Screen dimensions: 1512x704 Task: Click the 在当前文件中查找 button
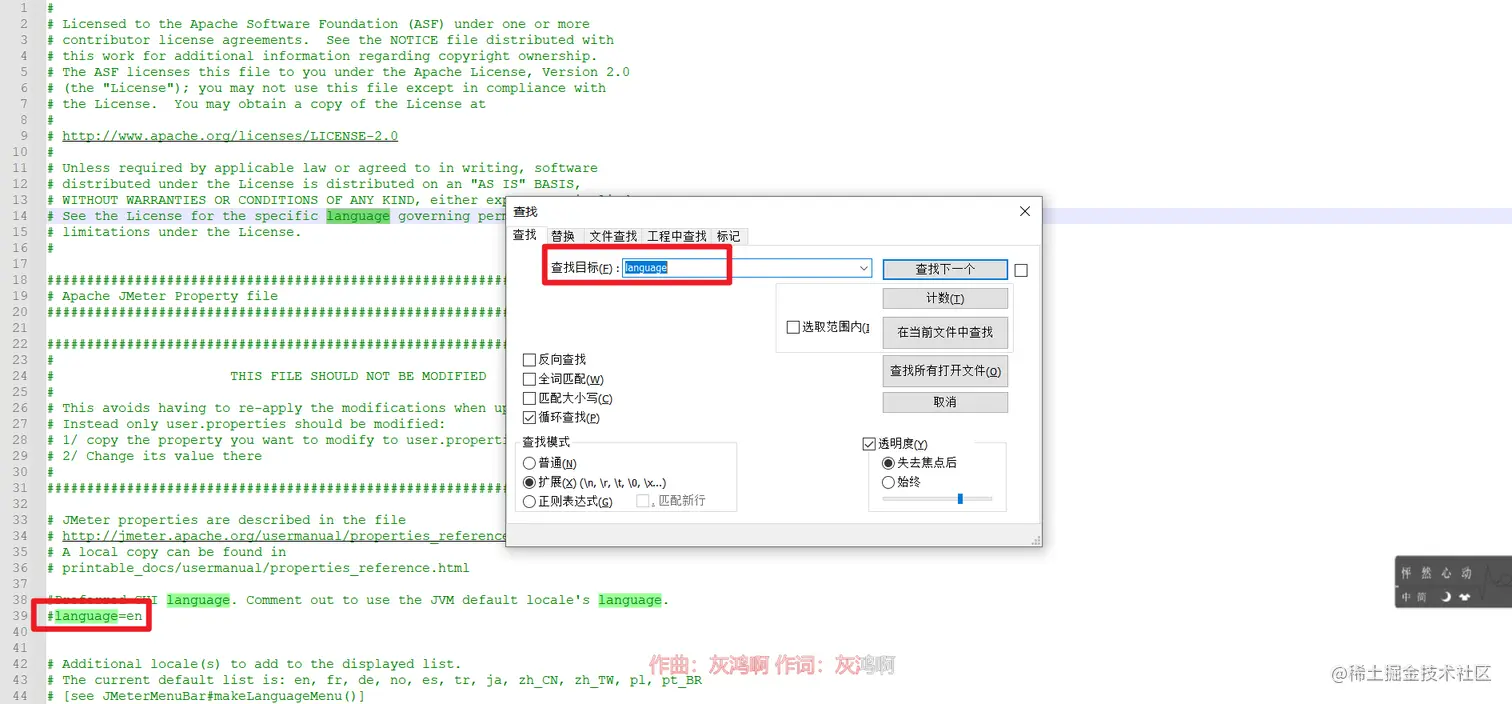945,332
